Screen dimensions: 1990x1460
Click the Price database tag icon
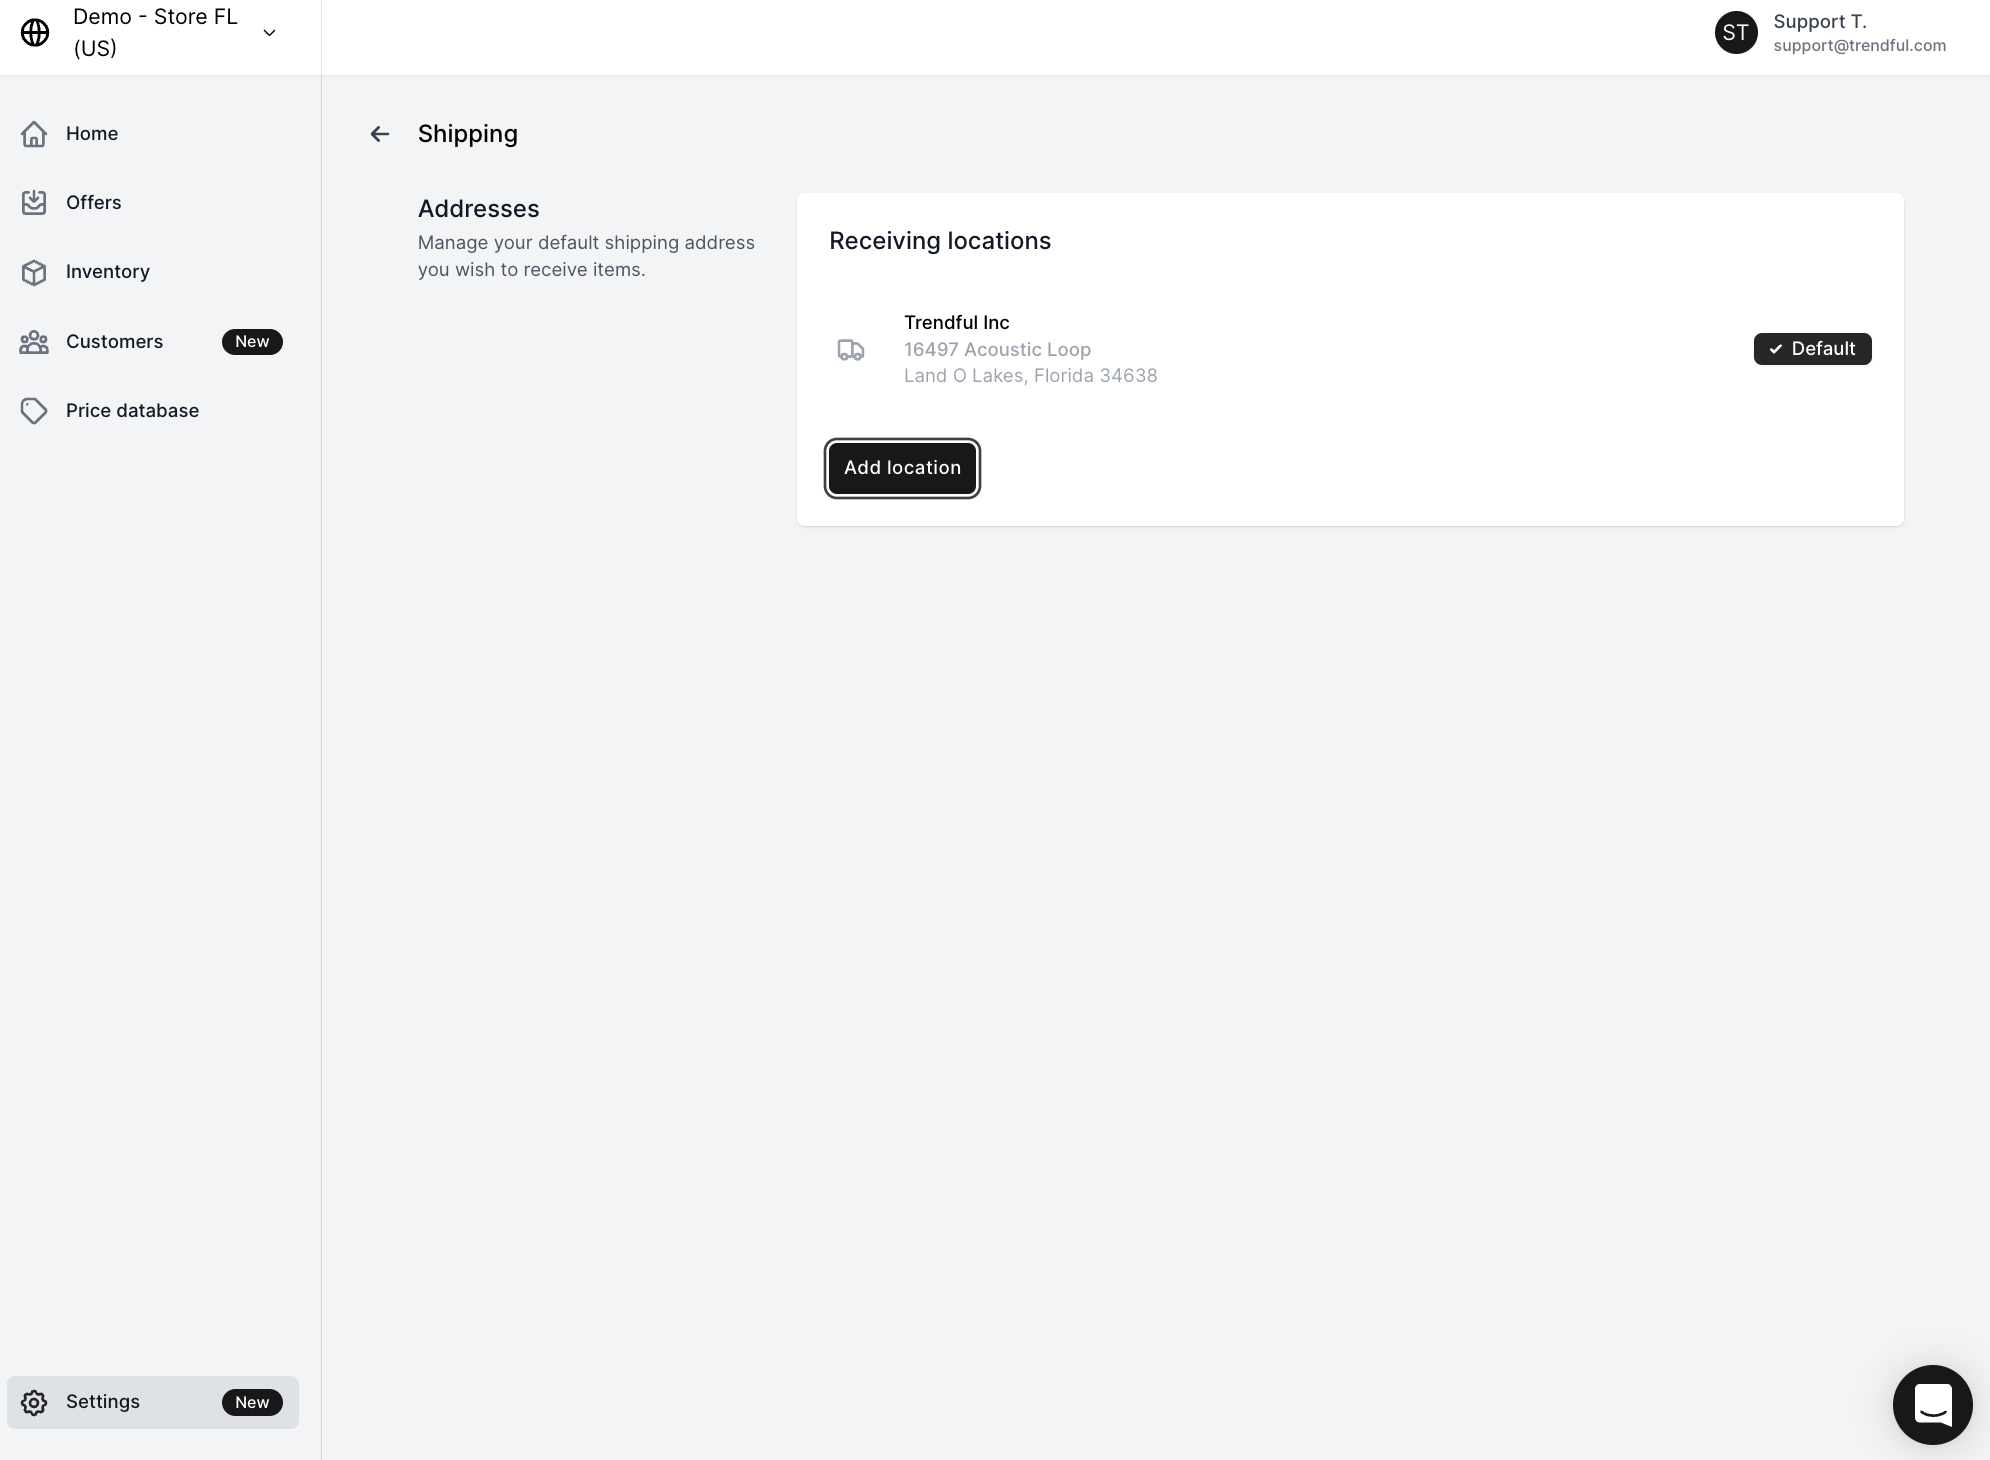pos(34,411)
